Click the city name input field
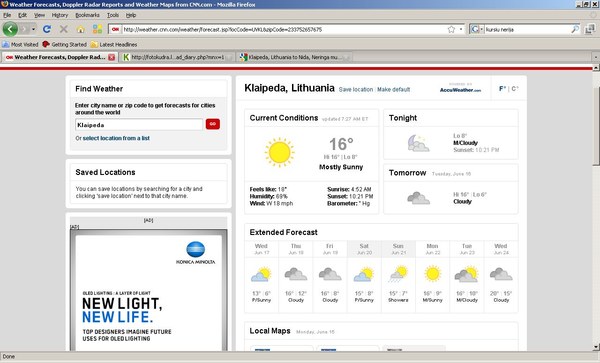The height and width of the screenshot is (363, 600). [x=139, y=125]
